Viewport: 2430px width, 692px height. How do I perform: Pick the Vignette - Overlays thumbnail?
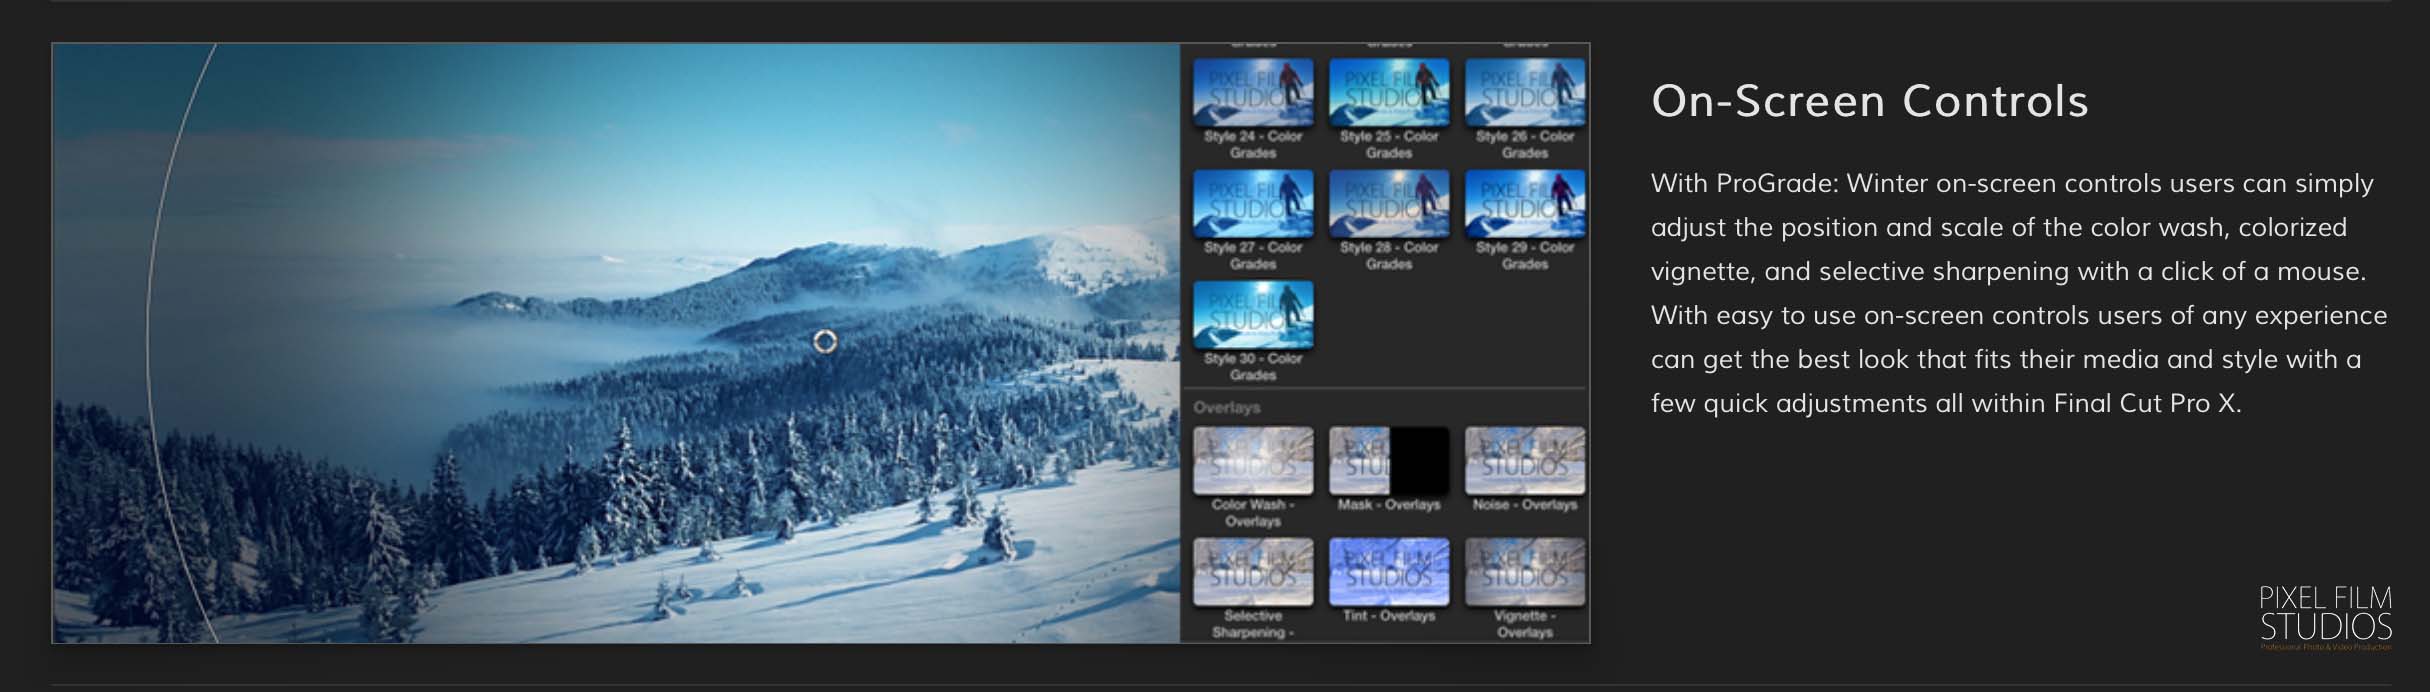(x=1525, y=572)
